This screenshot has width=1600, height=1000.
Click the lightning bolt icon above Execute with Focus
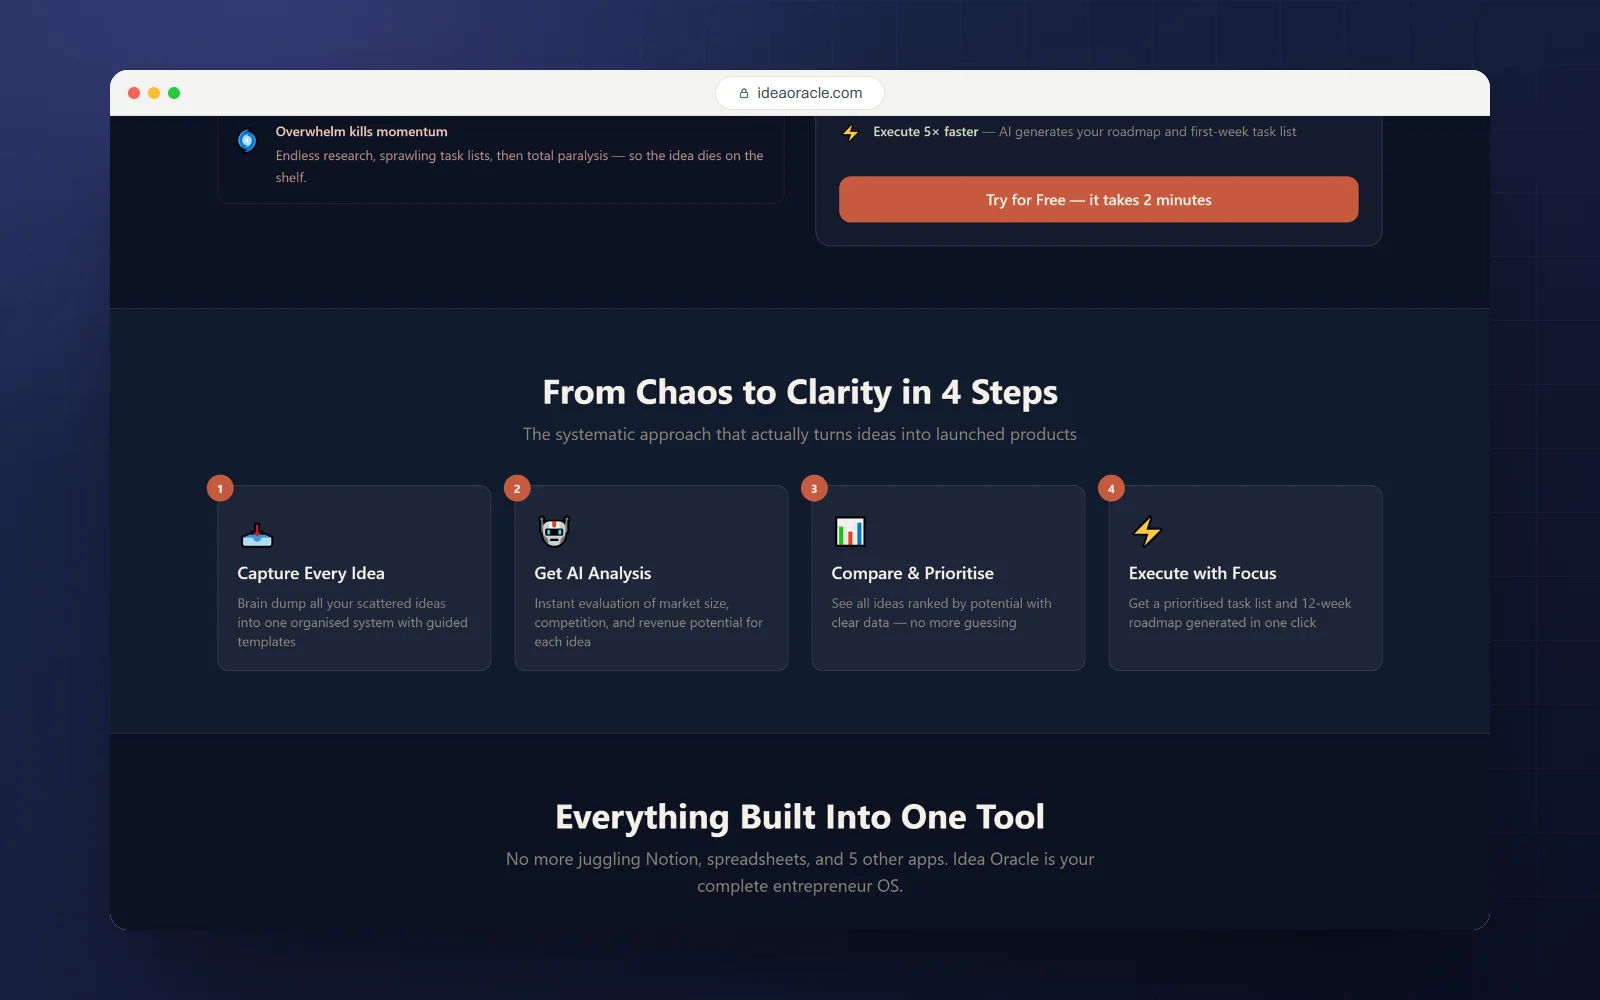pyautogui.click(x=1147, y=531)
